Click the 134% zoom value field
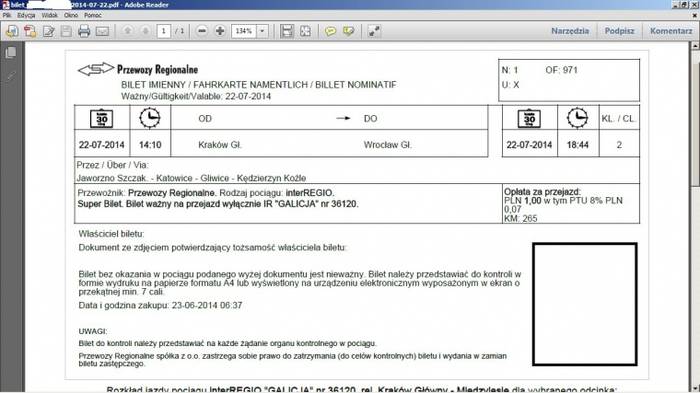 click(x=244, y=31)
